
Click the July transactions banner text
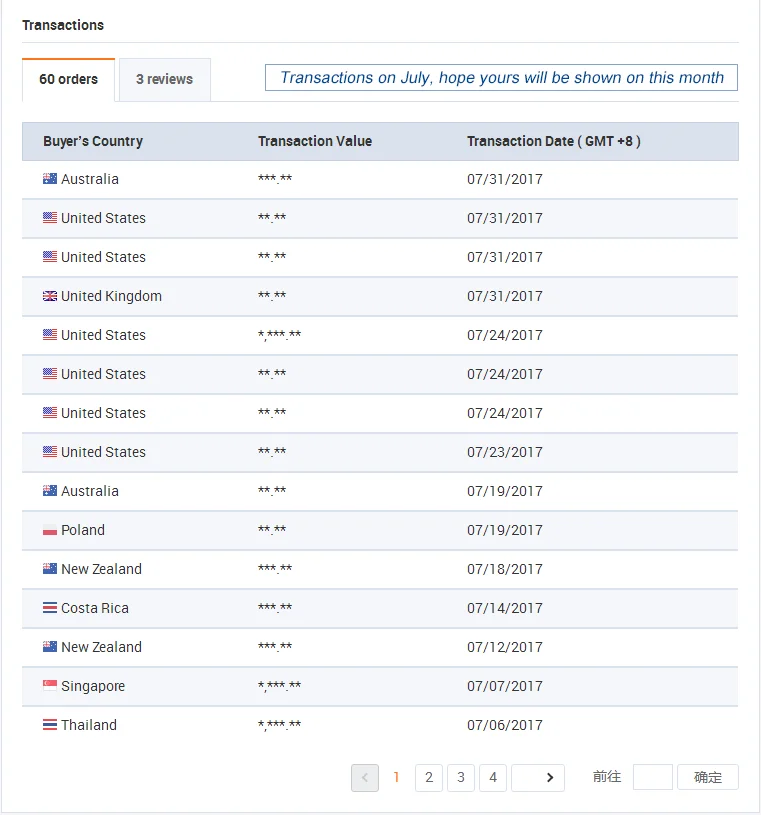coord(501,78)
